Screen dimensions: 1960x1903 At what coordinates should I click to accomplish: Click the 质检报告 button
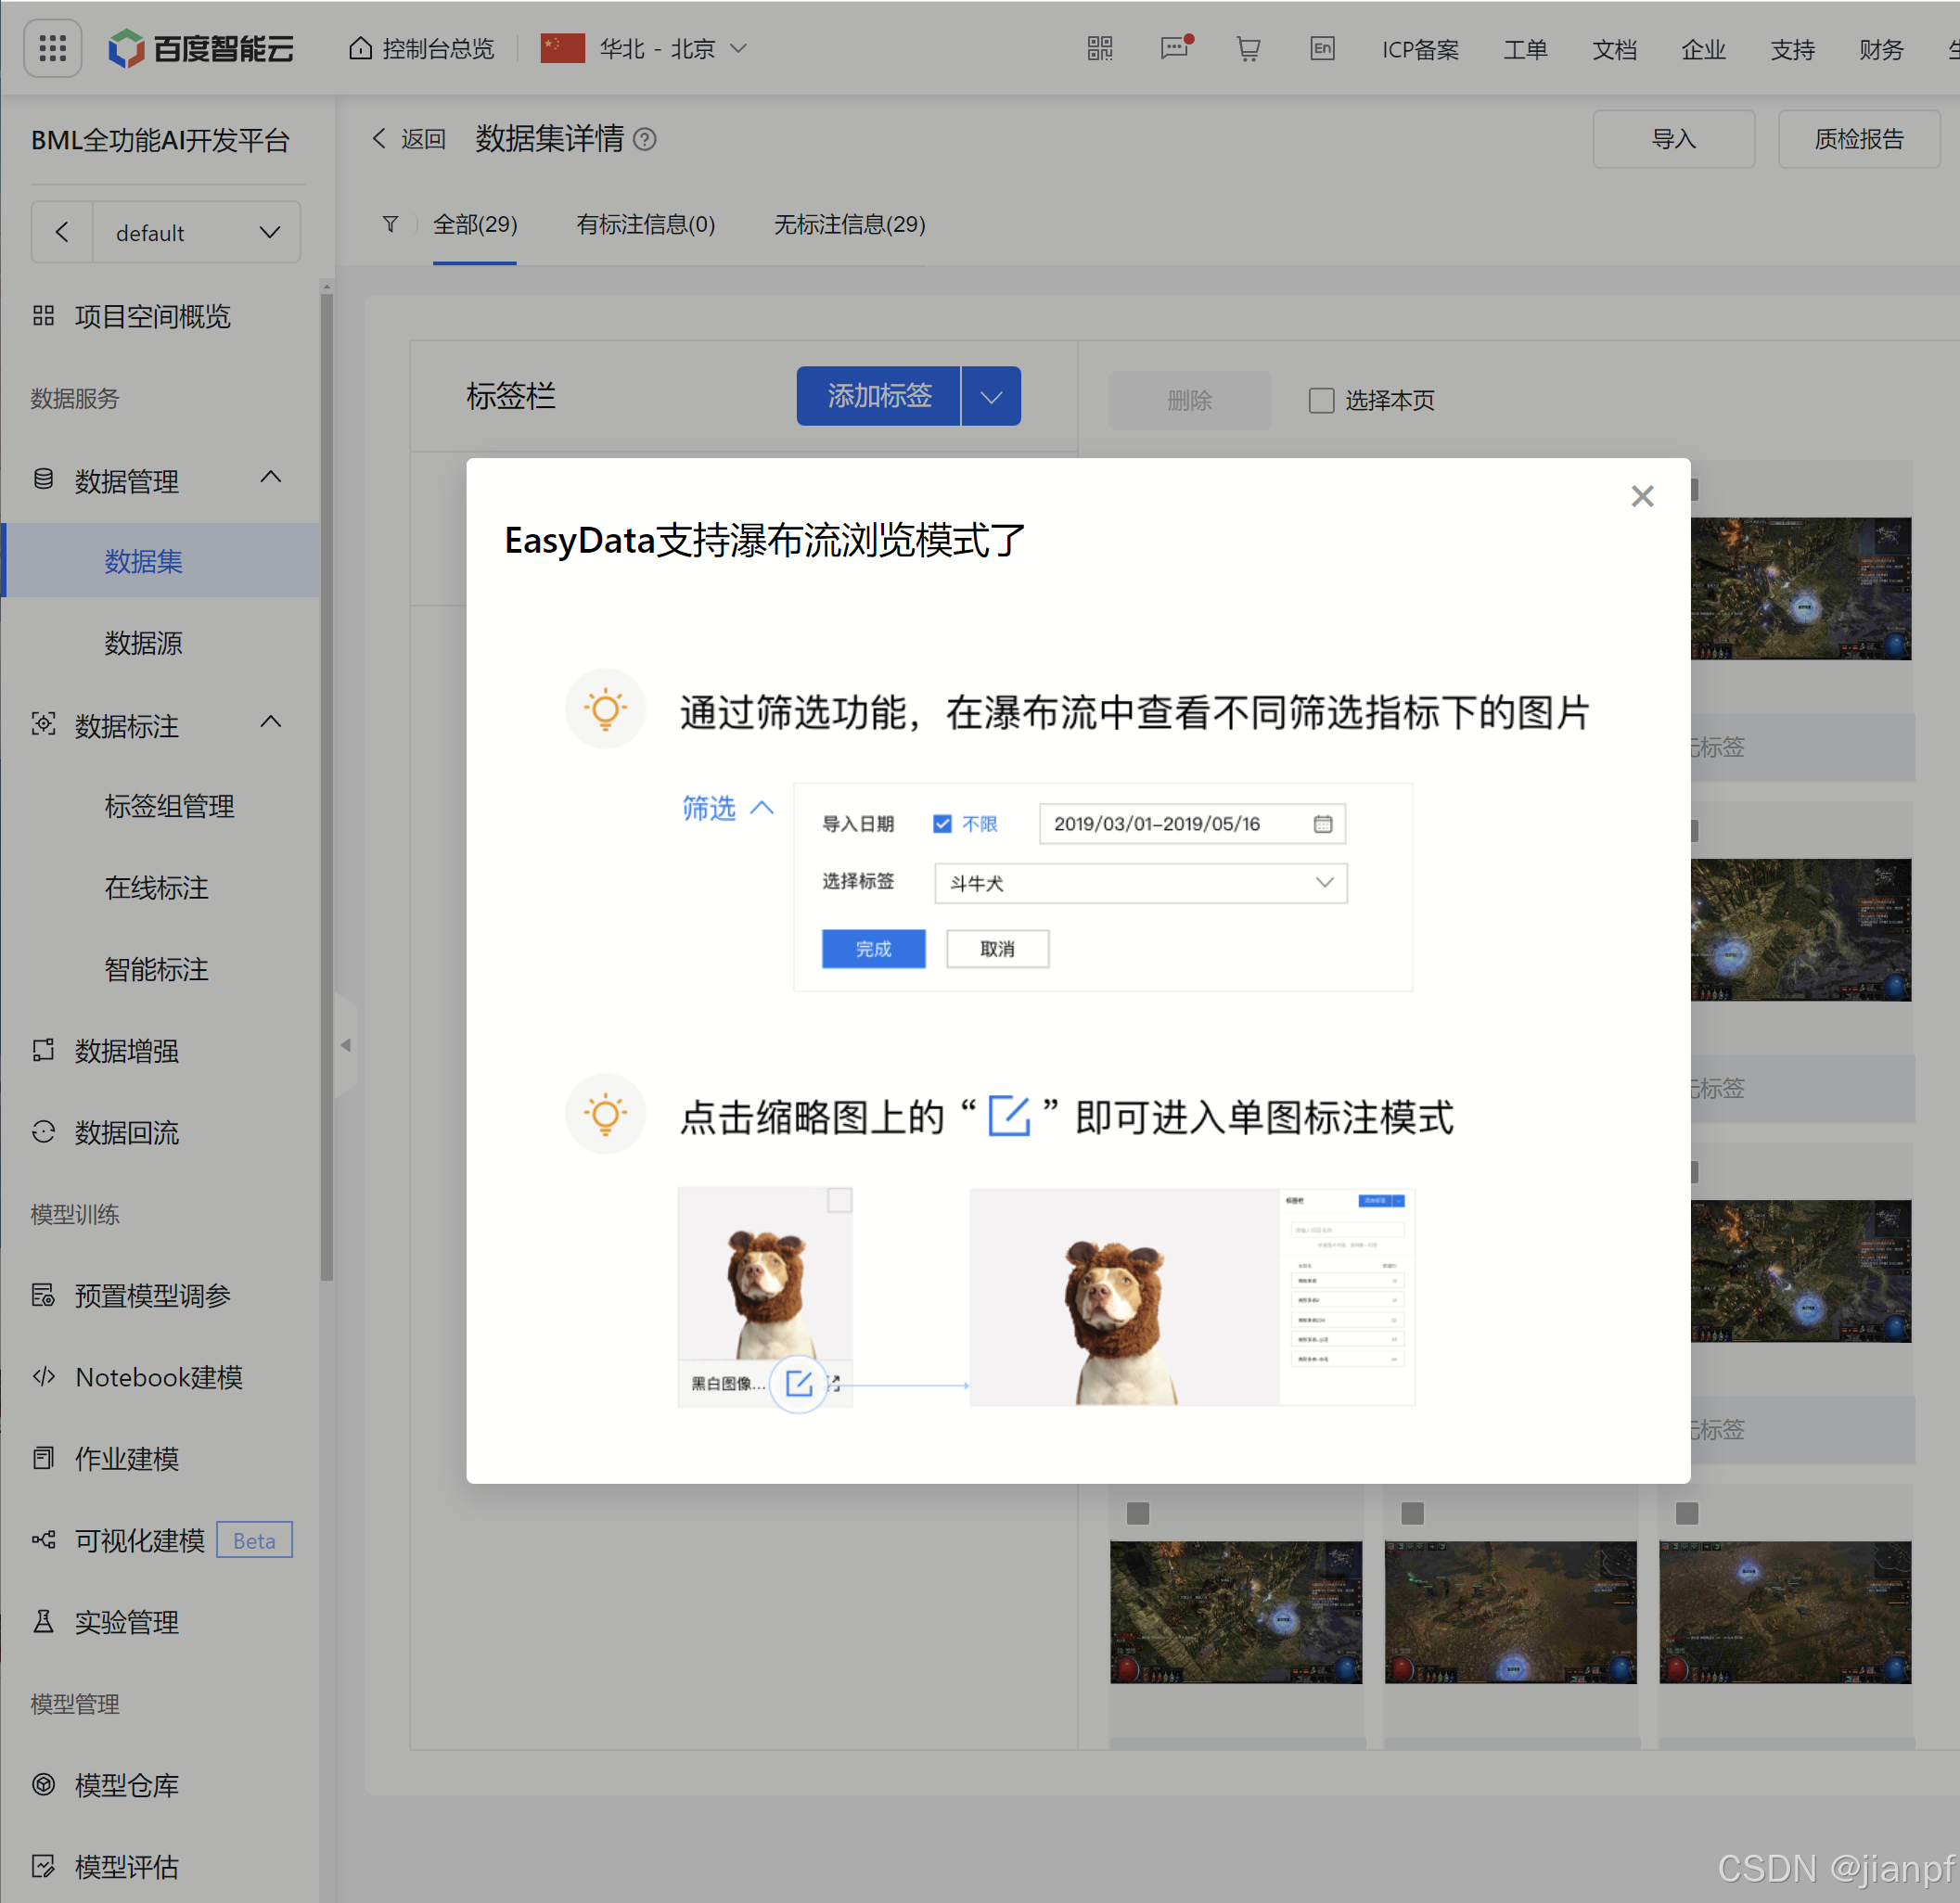pos(1858,140)
